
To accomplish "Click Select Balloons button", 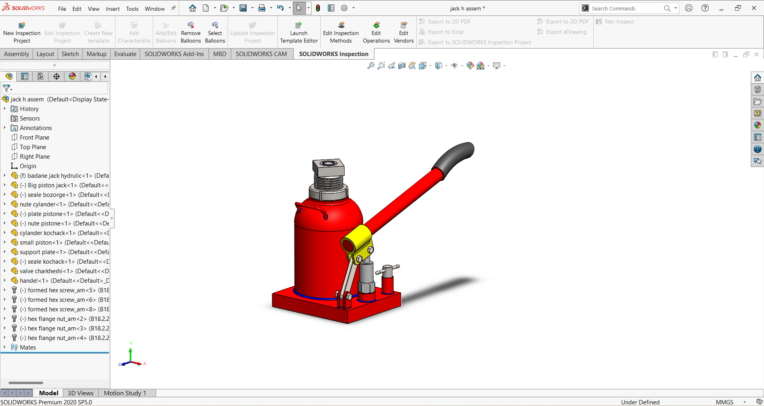I will point(215,33).
